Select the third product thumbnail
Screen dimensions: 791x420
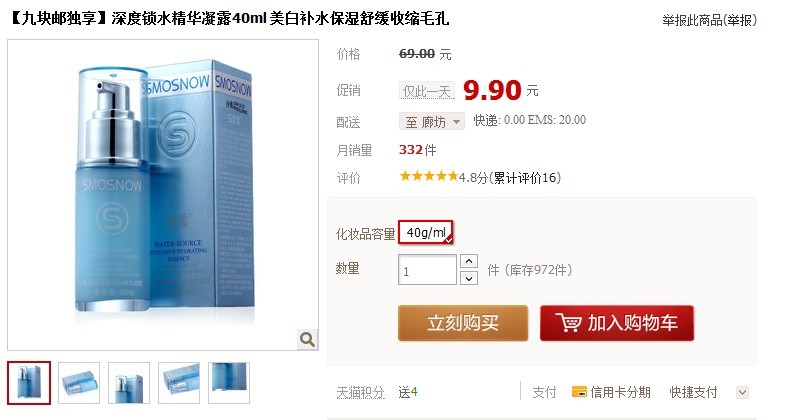click(129, 383)
